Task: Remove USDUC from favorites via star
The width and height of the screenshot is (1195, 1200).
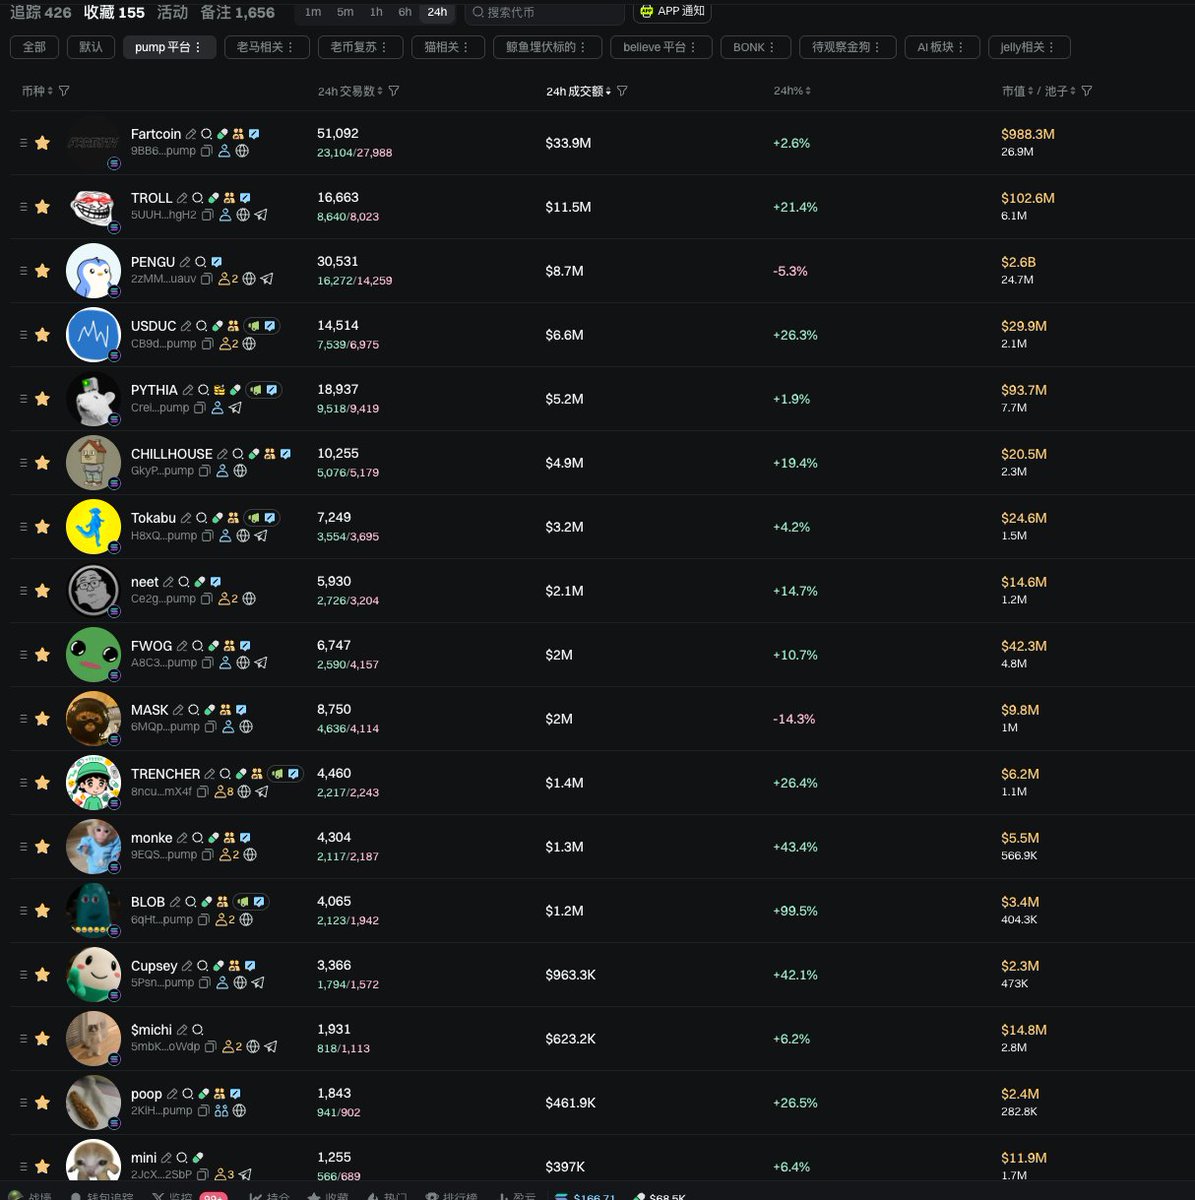Action: (42, 335)
